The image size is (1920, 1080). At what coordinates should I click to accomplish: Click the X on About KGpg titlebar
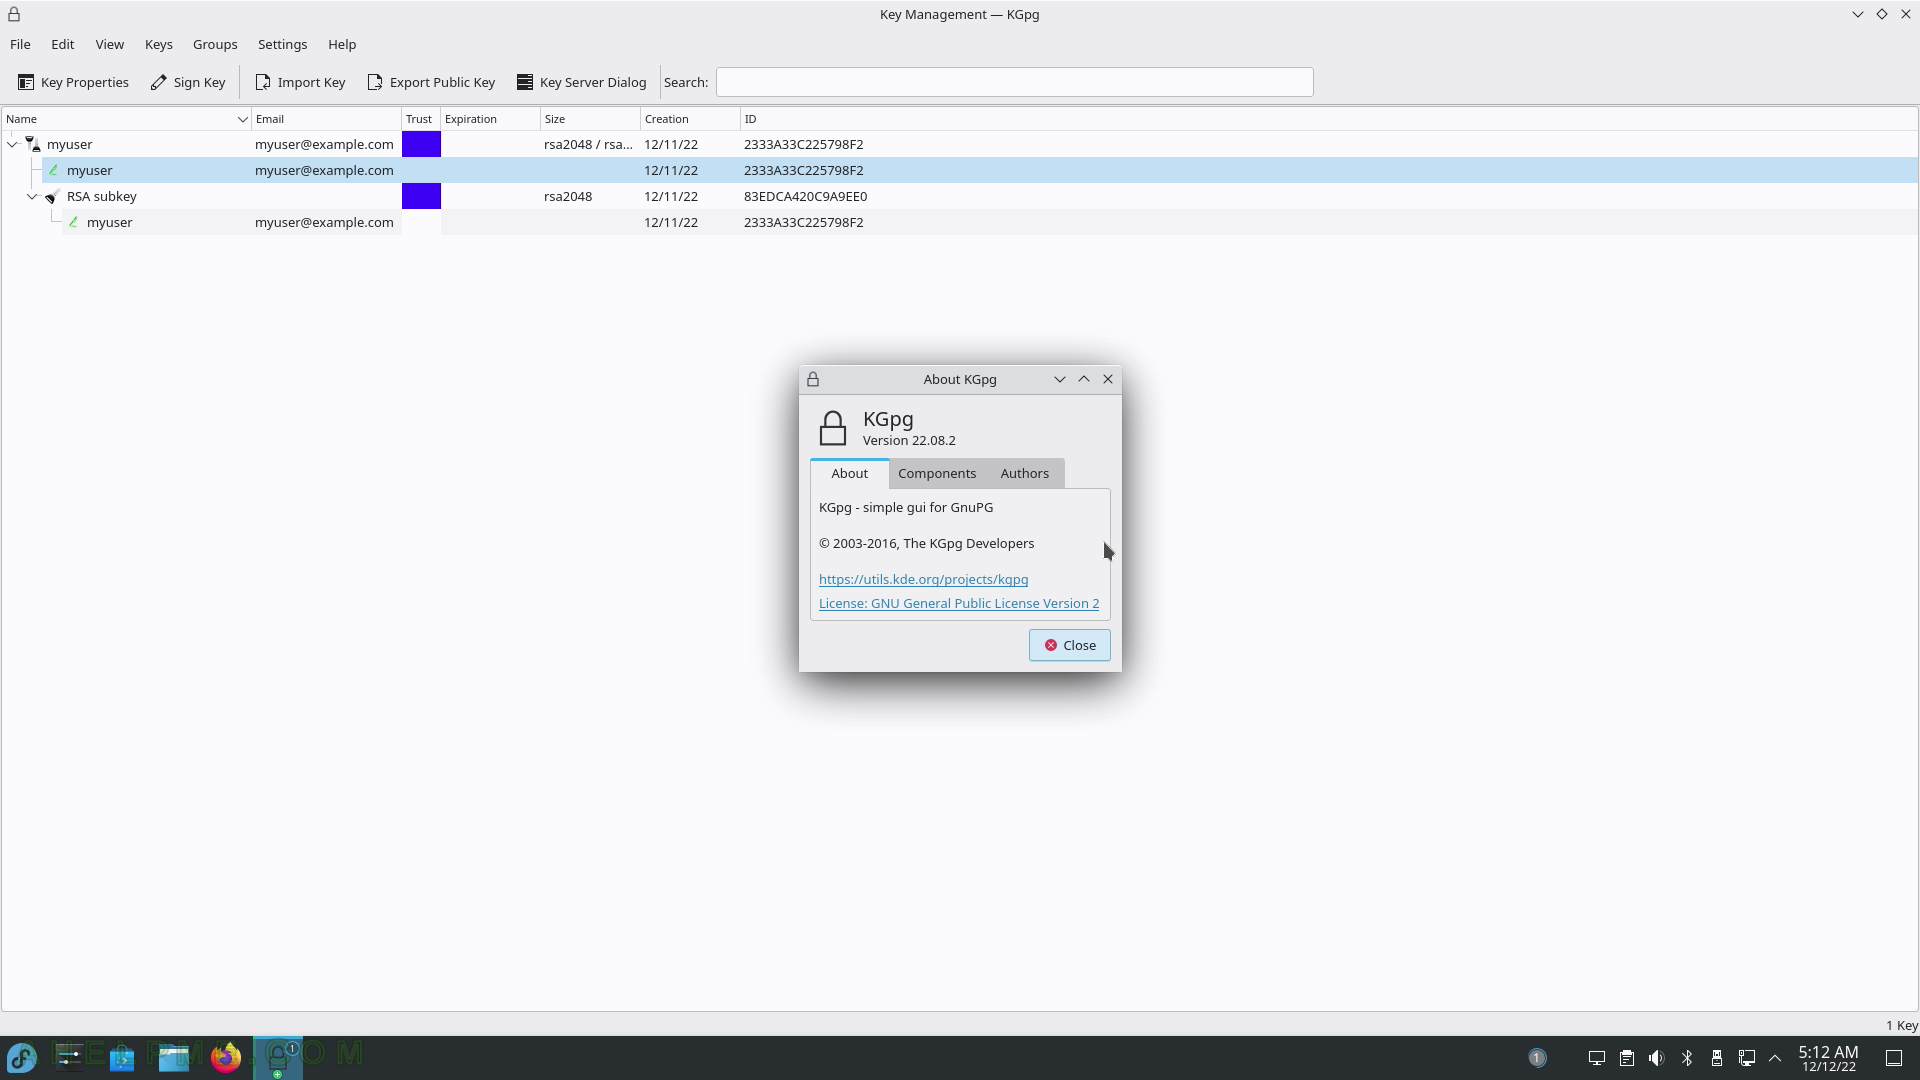[x=1108, y=379]
